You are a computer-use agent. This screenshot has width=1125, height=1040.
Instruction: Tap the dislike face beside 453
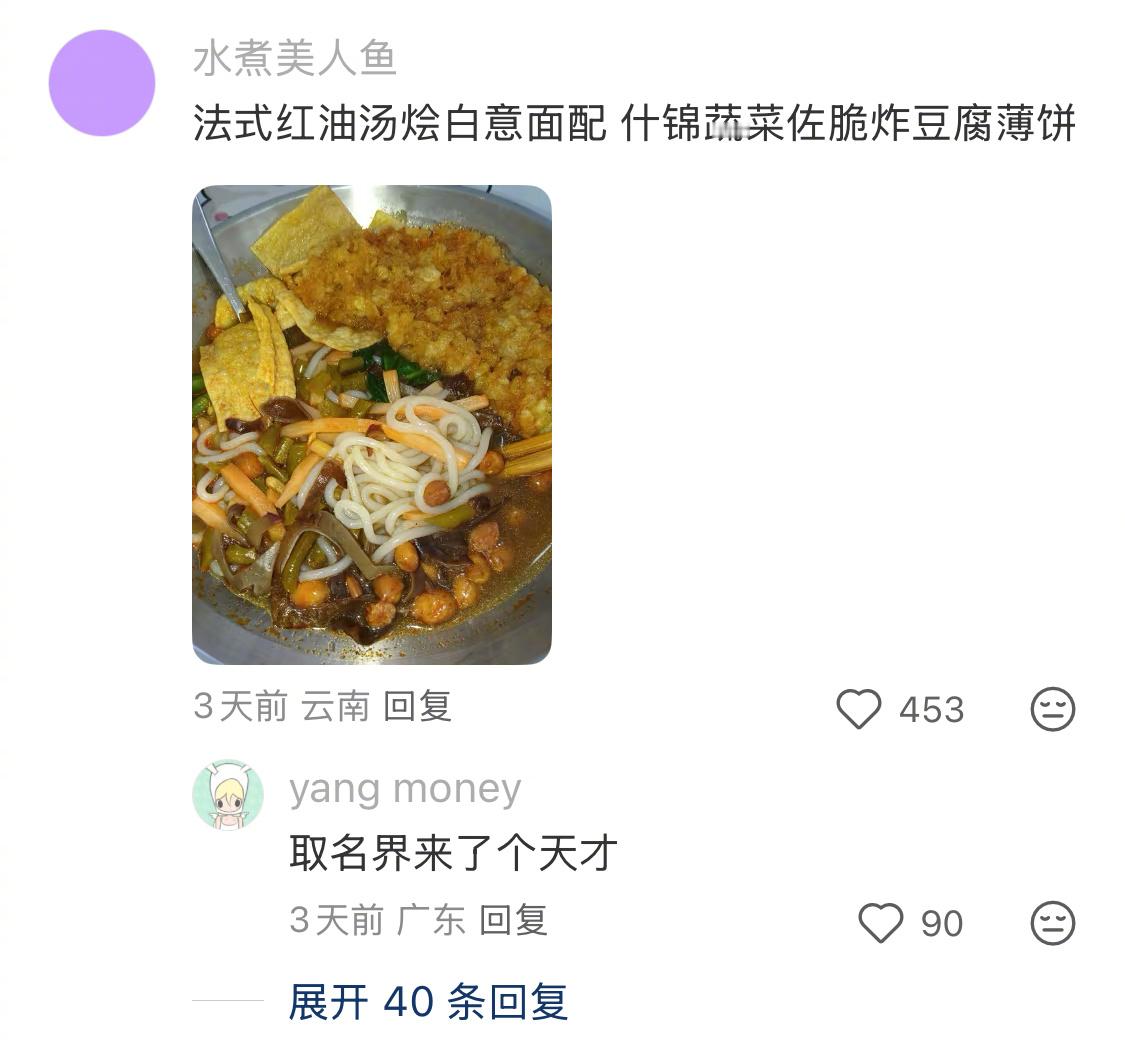click(x=1053, y=709)
